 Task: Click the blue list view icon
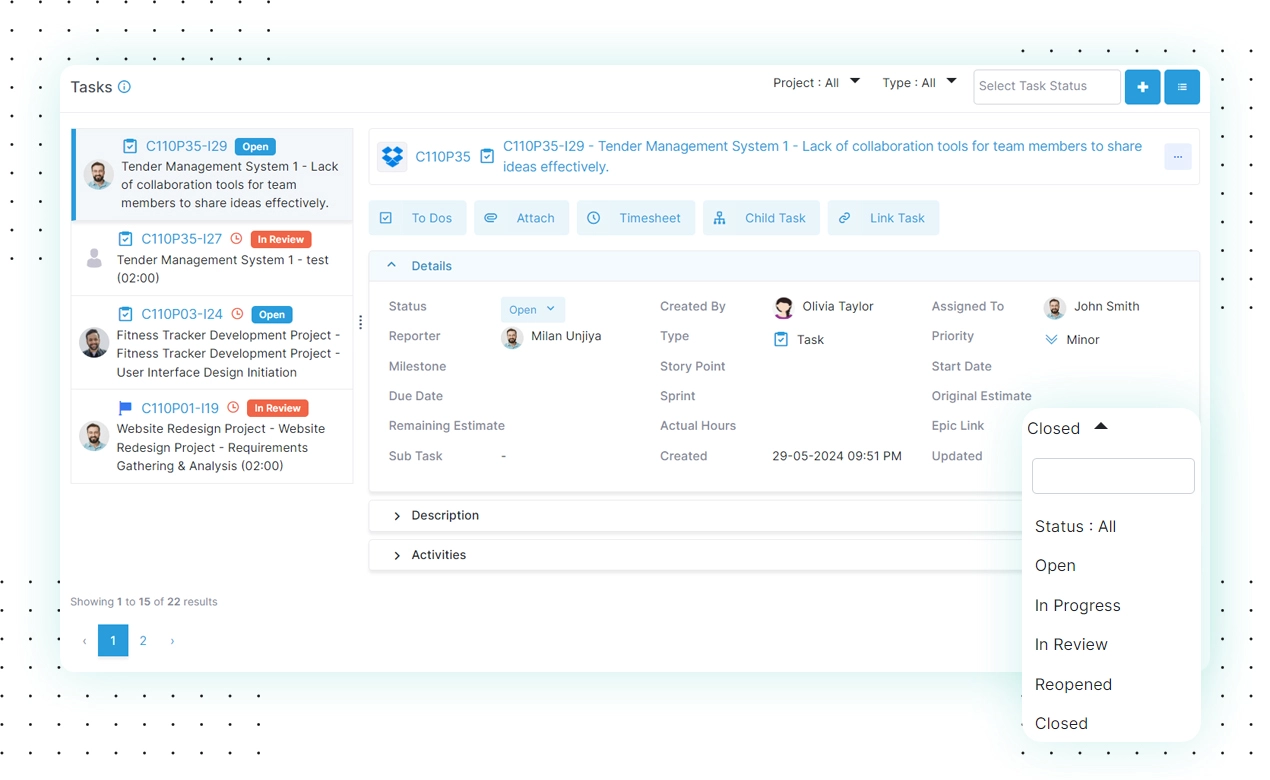pyautogui.click(x=1182, y=87)
